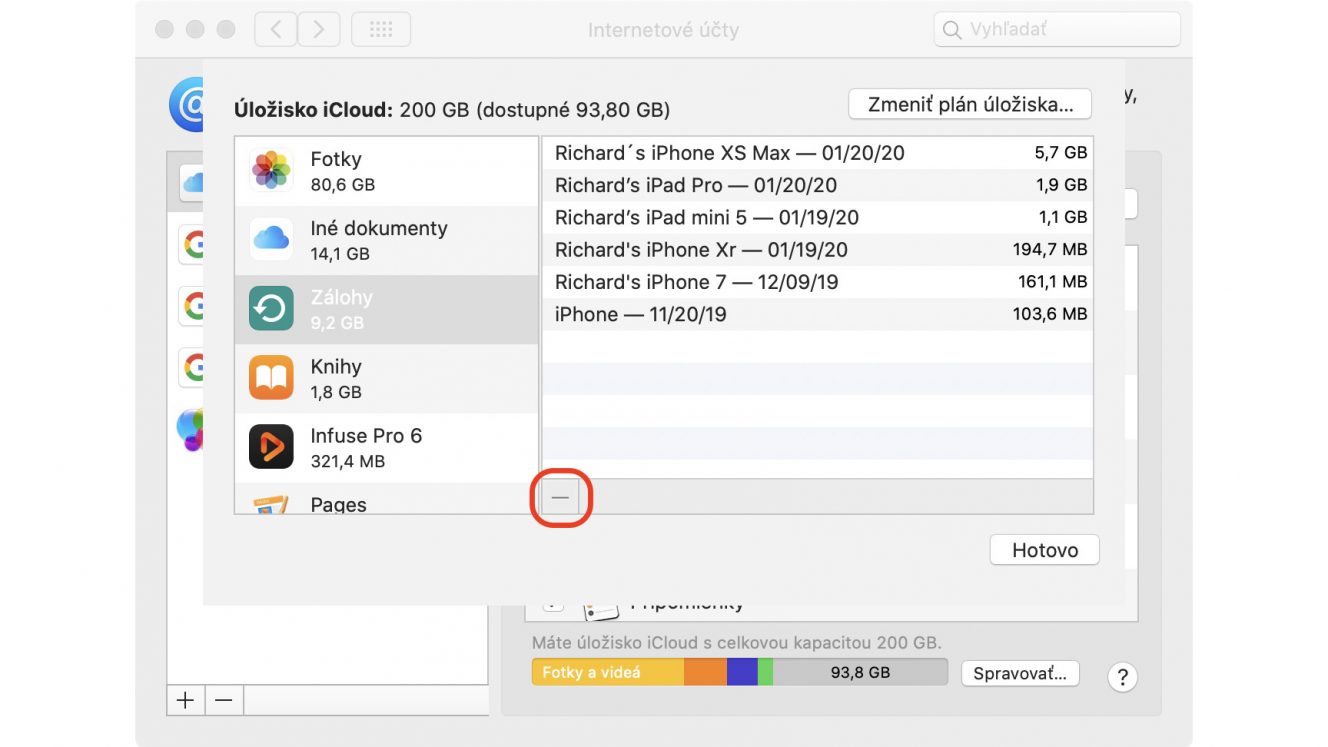1328x747 pixels.
Task: Click the green storage bar segment
Action: (x=765, y=672)
